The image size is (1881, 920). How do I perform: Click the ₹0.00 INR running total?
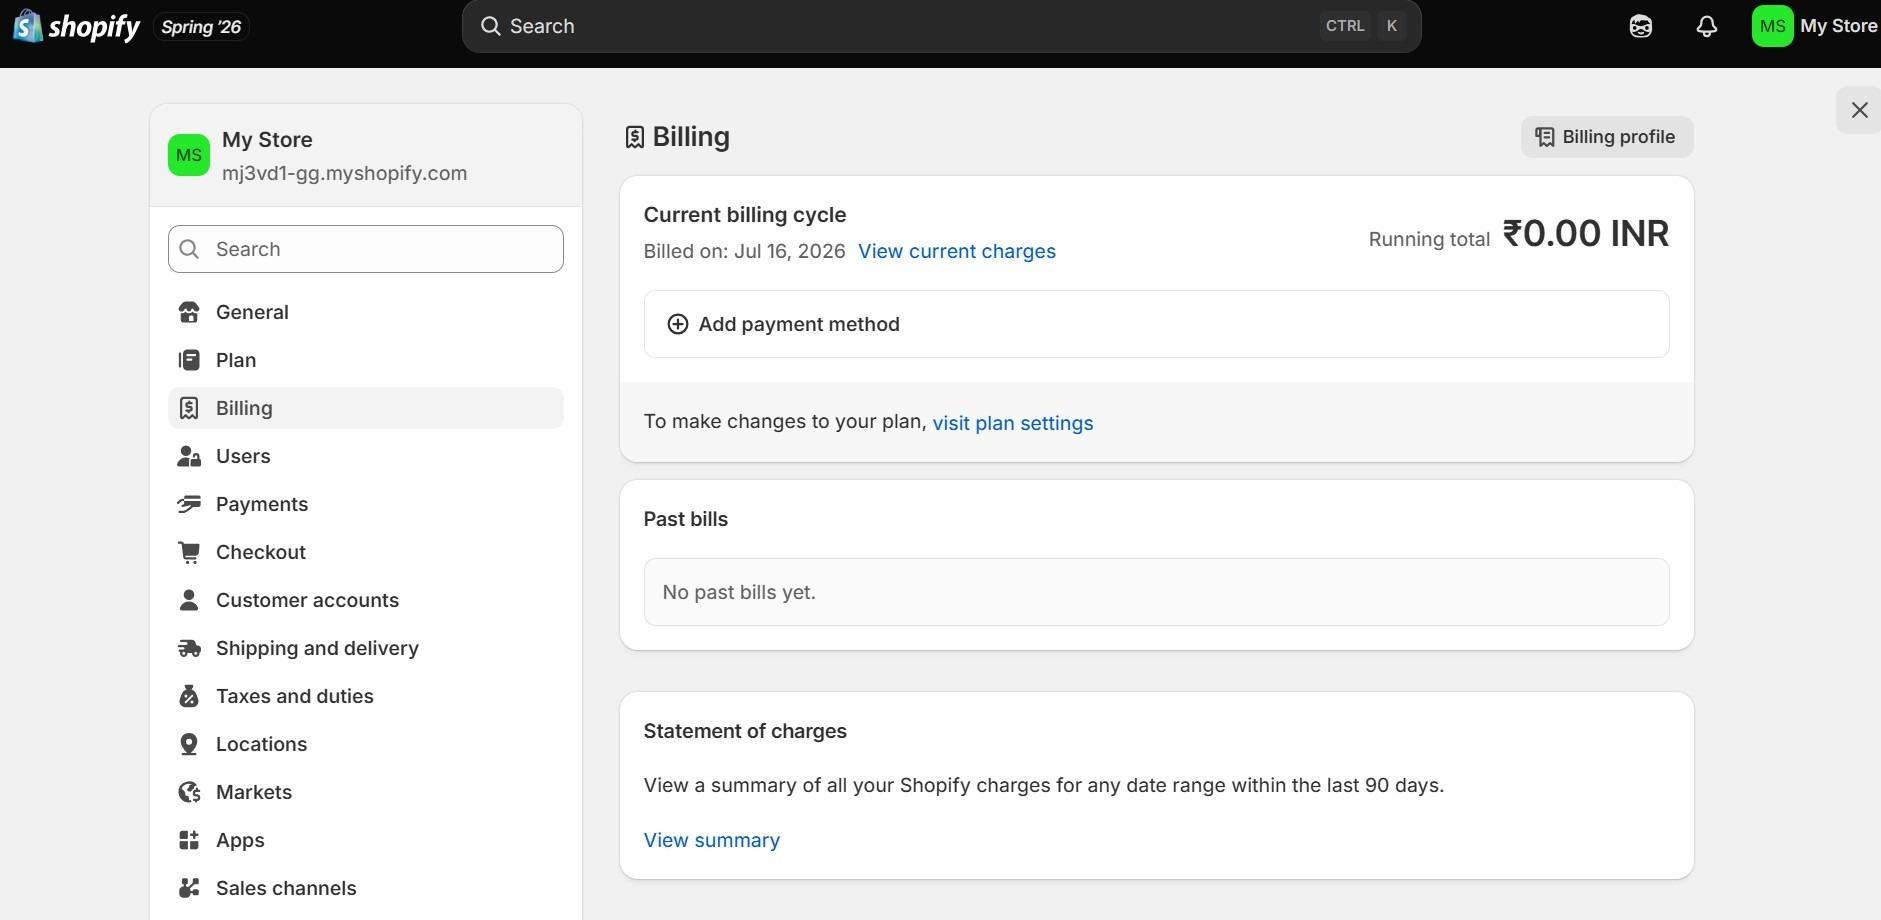pos(1586,234)
